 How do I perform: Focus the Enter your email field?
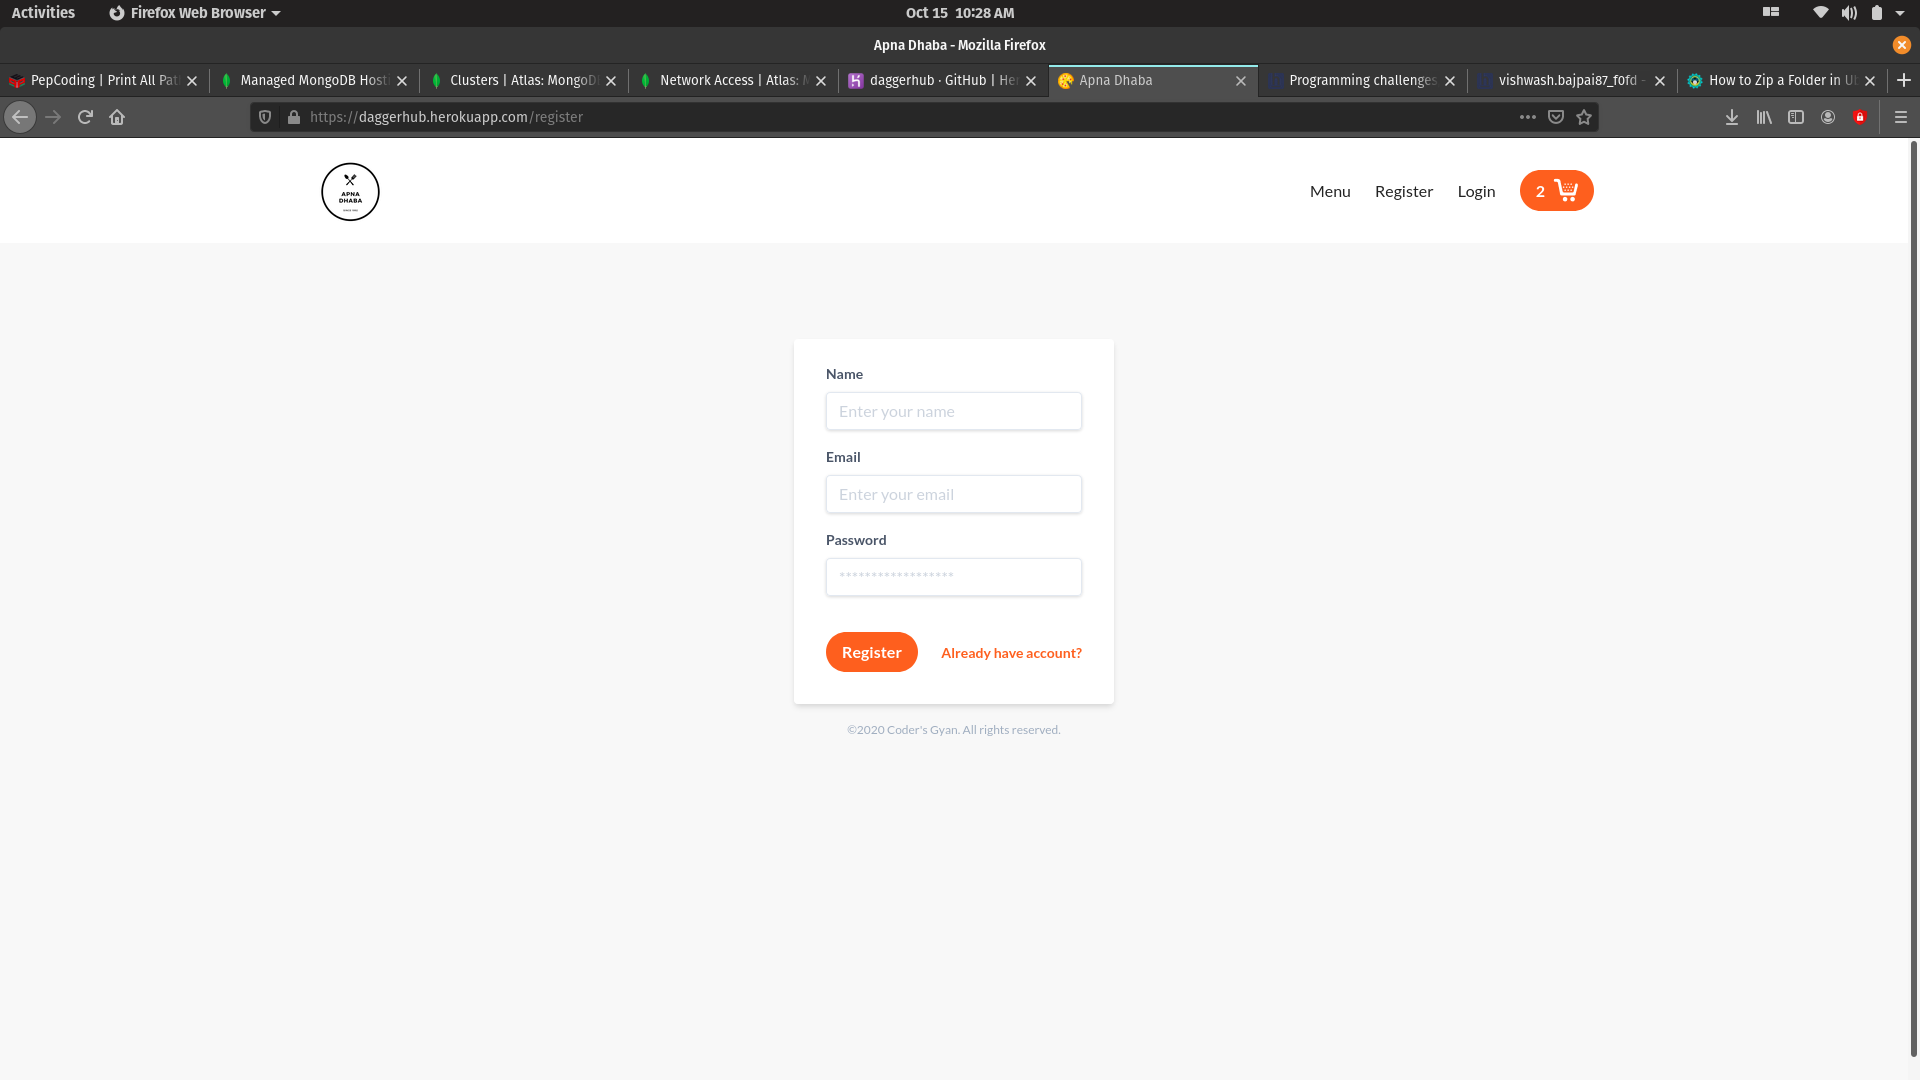coord(953,494)
